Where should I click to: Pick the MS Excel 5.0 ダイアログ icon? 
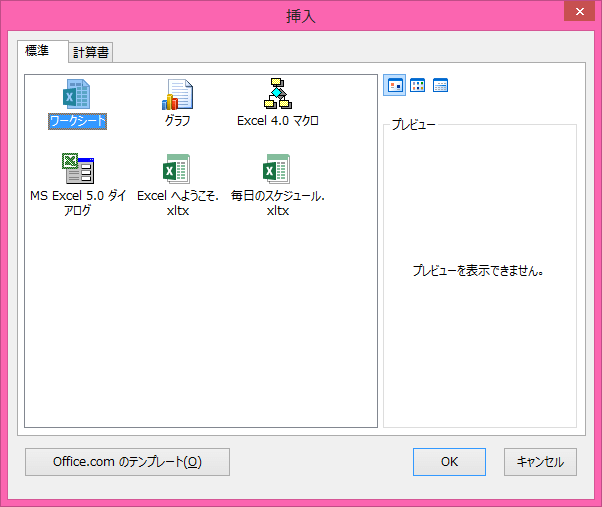point(78,168)
